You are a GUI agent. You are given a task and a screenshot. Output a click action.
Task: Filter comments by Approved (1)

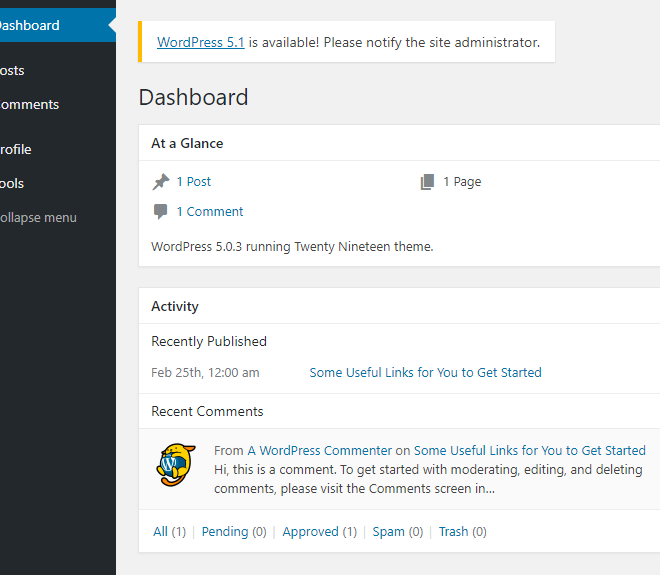(x=319, y=532)
